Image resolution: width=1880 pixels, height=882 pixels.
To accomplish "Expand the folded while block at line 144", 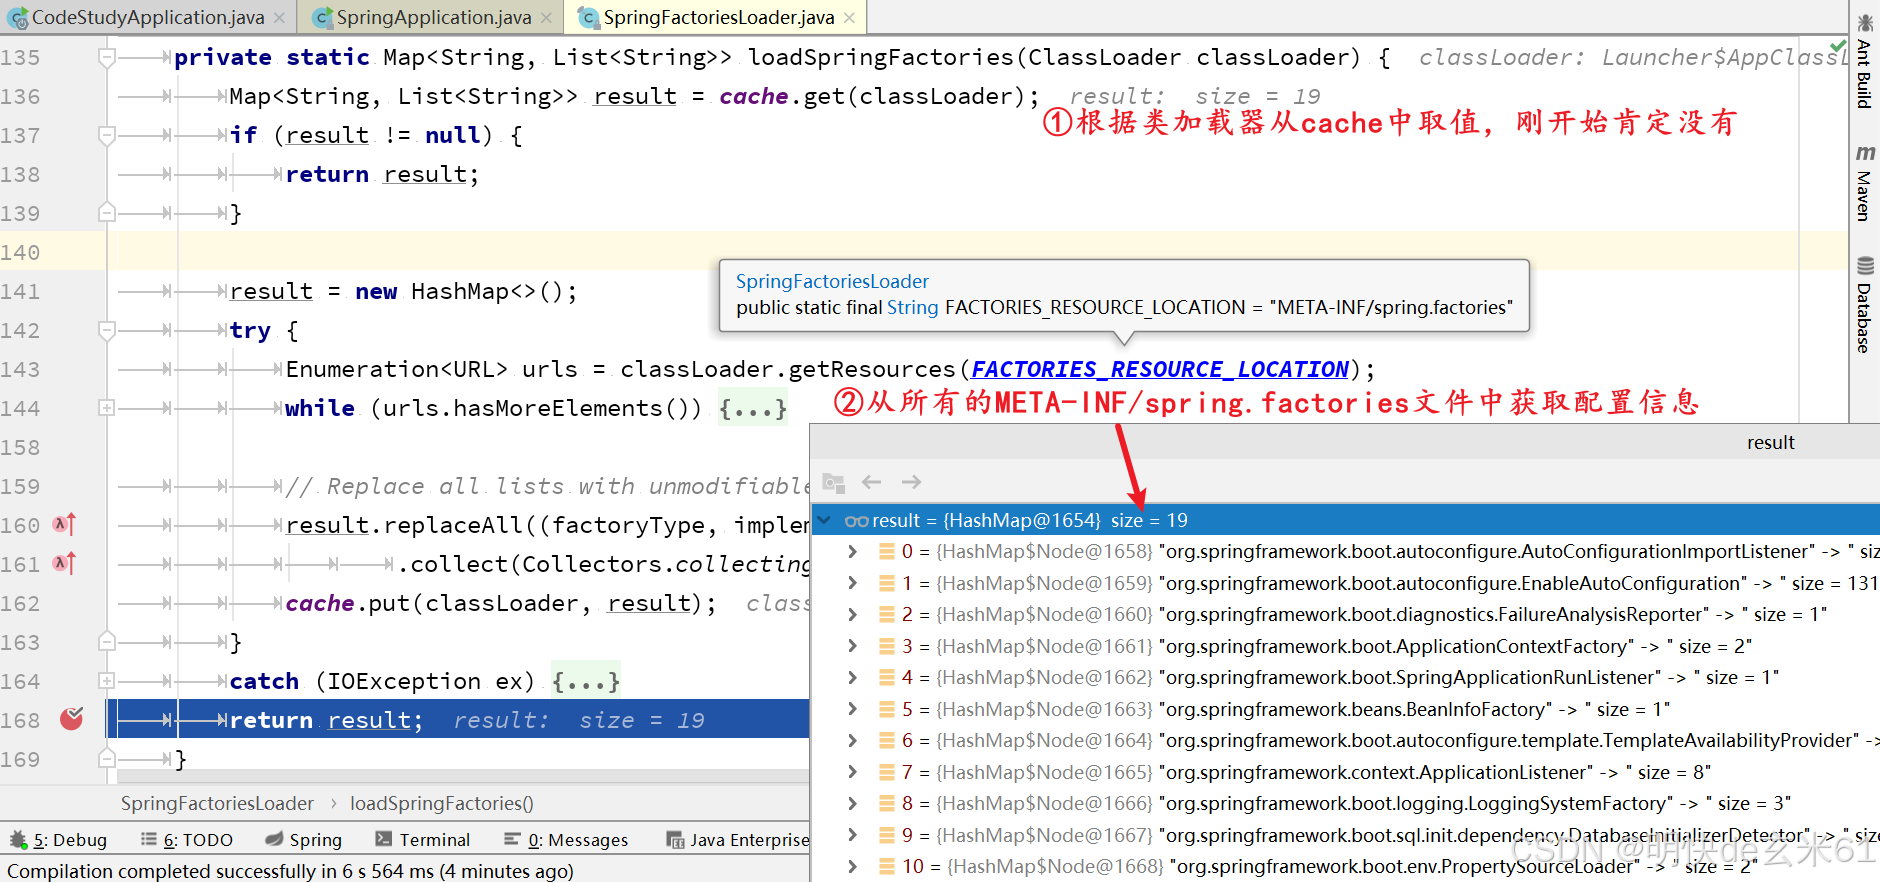I will pos(107,408).
